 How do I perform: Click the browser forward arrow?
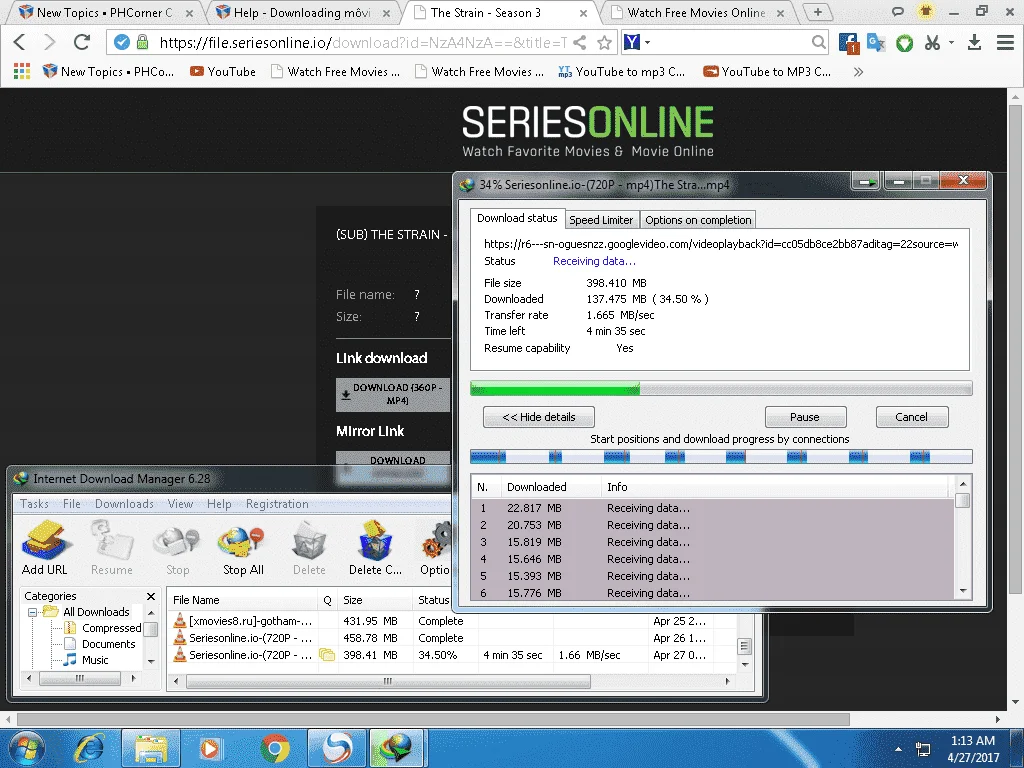(x=50, y=42)
